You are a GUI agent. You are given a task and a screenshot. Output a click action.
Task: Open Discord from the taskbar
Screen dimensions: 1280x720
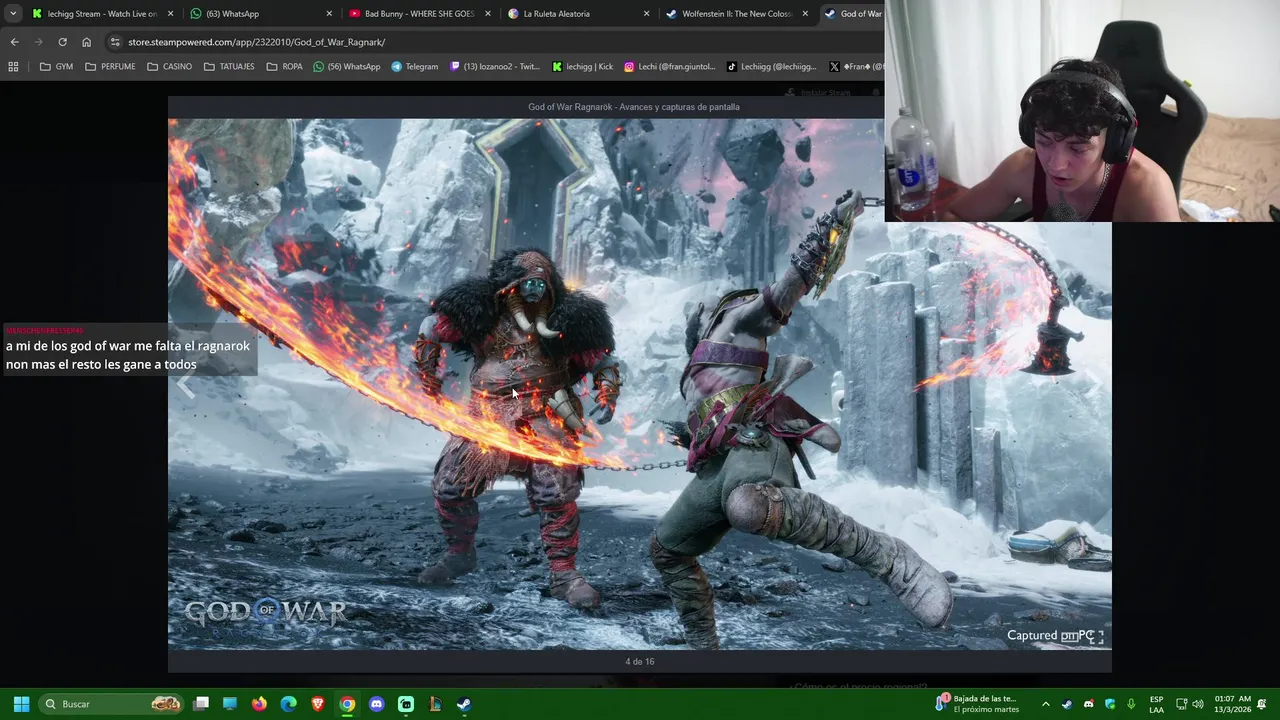click(x=376, y=704)
